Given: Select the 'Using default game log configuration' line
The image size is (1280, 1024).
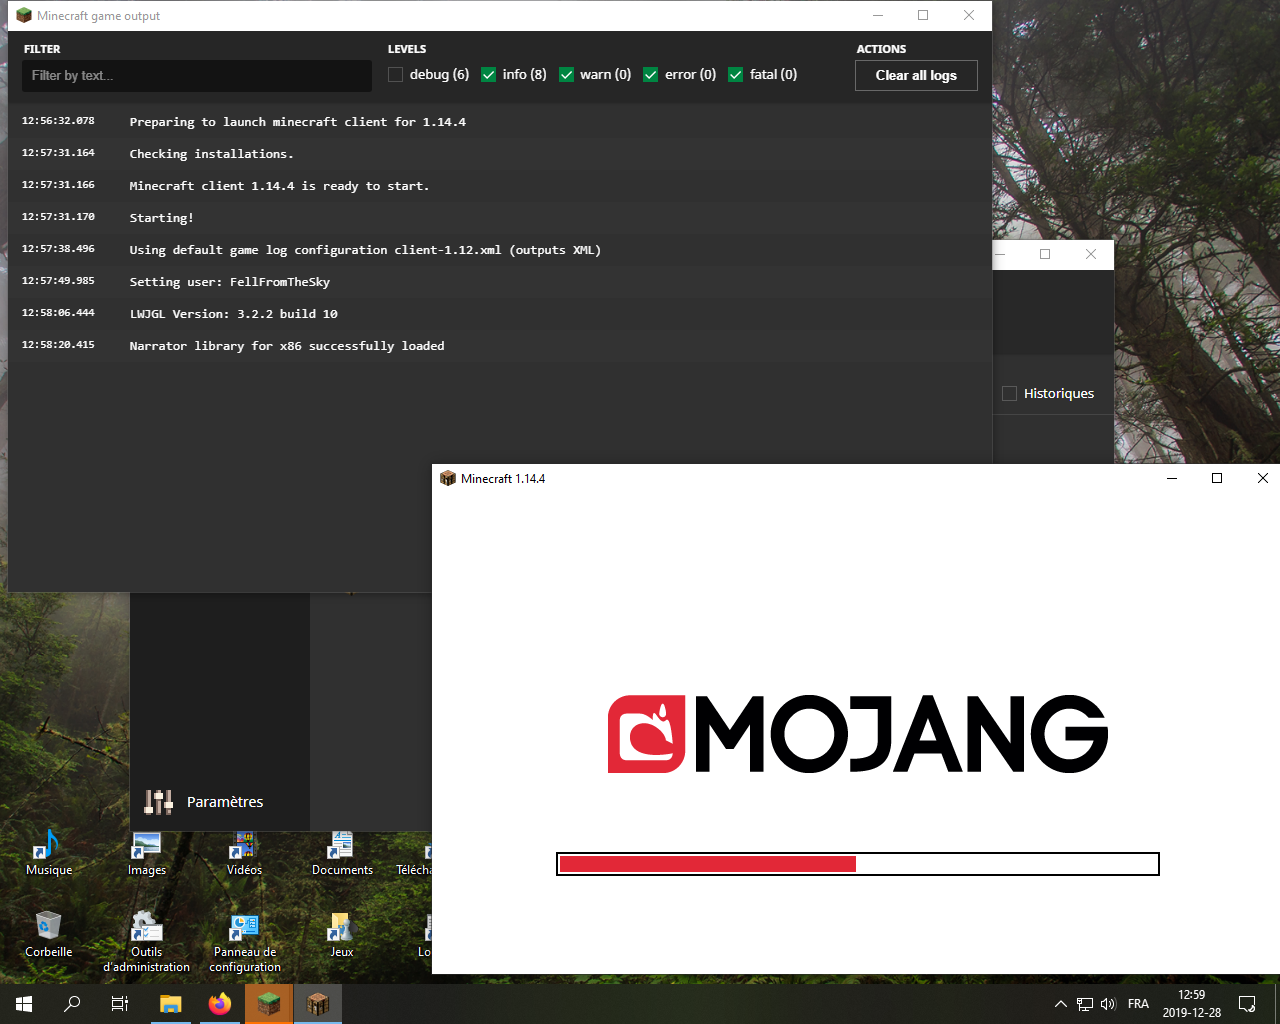Looking at the screenshot, I should pyautogui.click(x=500, y=250).
